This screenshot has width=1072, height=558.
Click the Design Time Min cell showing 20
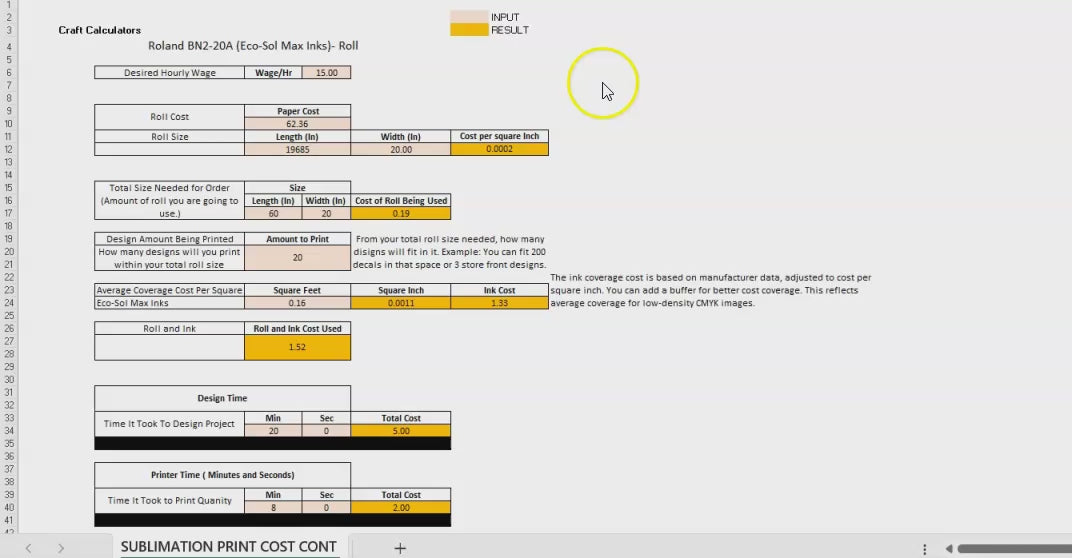(x=273, y=431)
